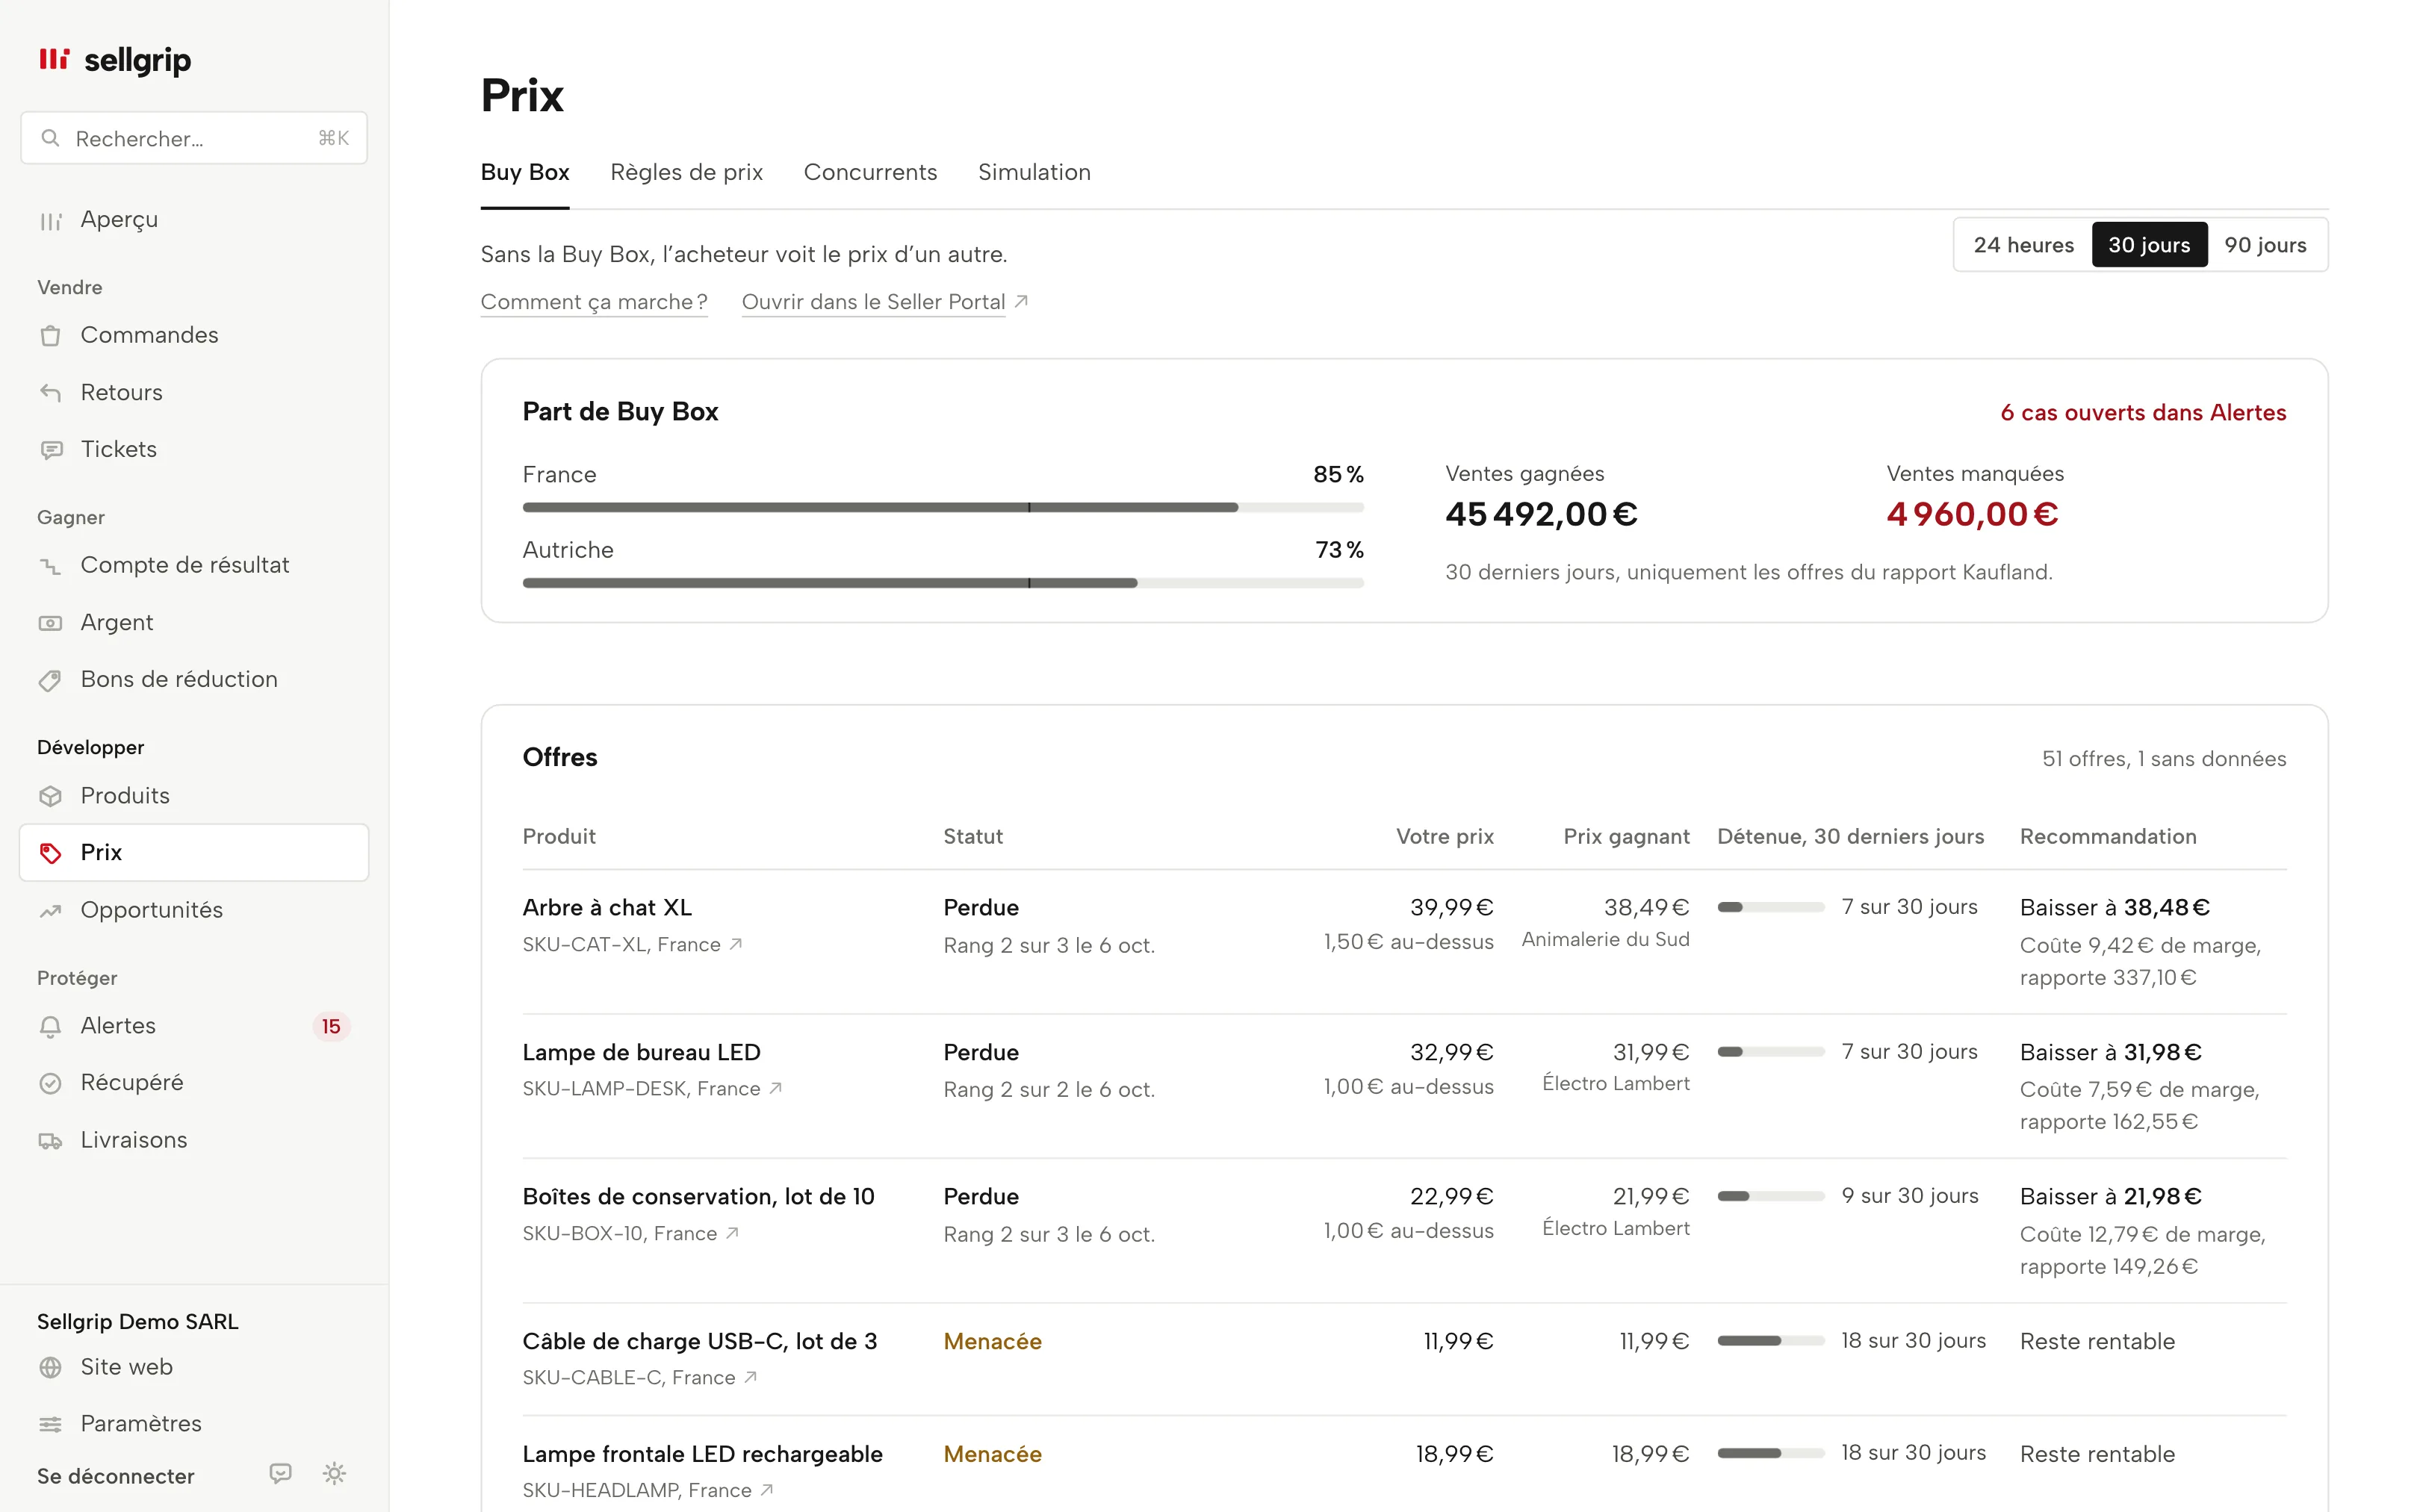Open 6 cas ouverts dans Alertes
Image resolution: width=2420 pixels, height=1512 pixels.
point(2143,413)
